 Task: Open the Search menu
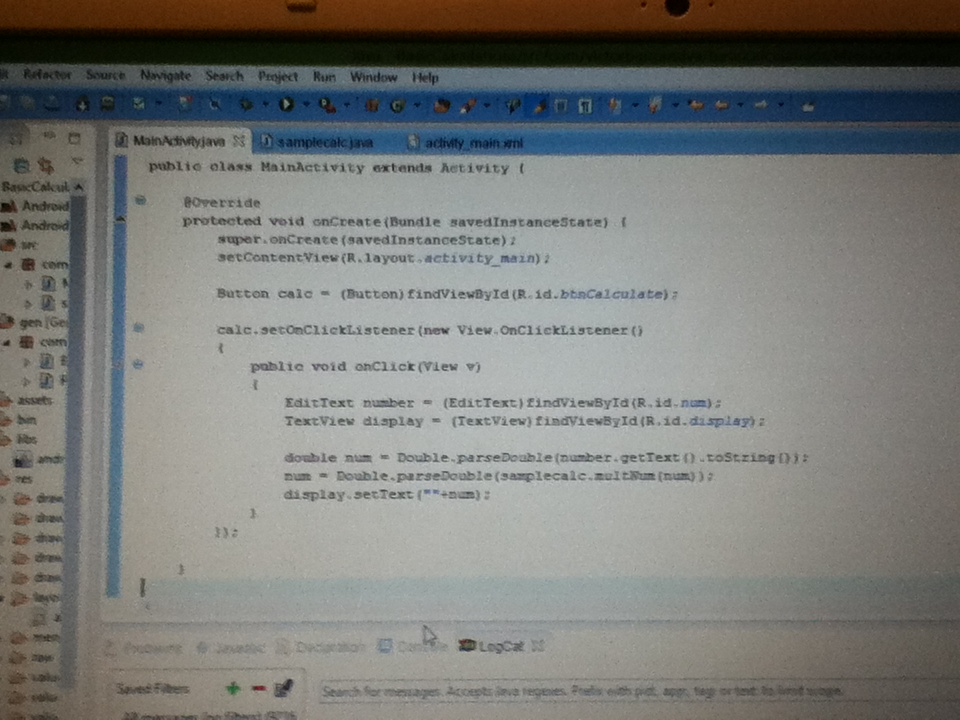[x=224, y=76]
